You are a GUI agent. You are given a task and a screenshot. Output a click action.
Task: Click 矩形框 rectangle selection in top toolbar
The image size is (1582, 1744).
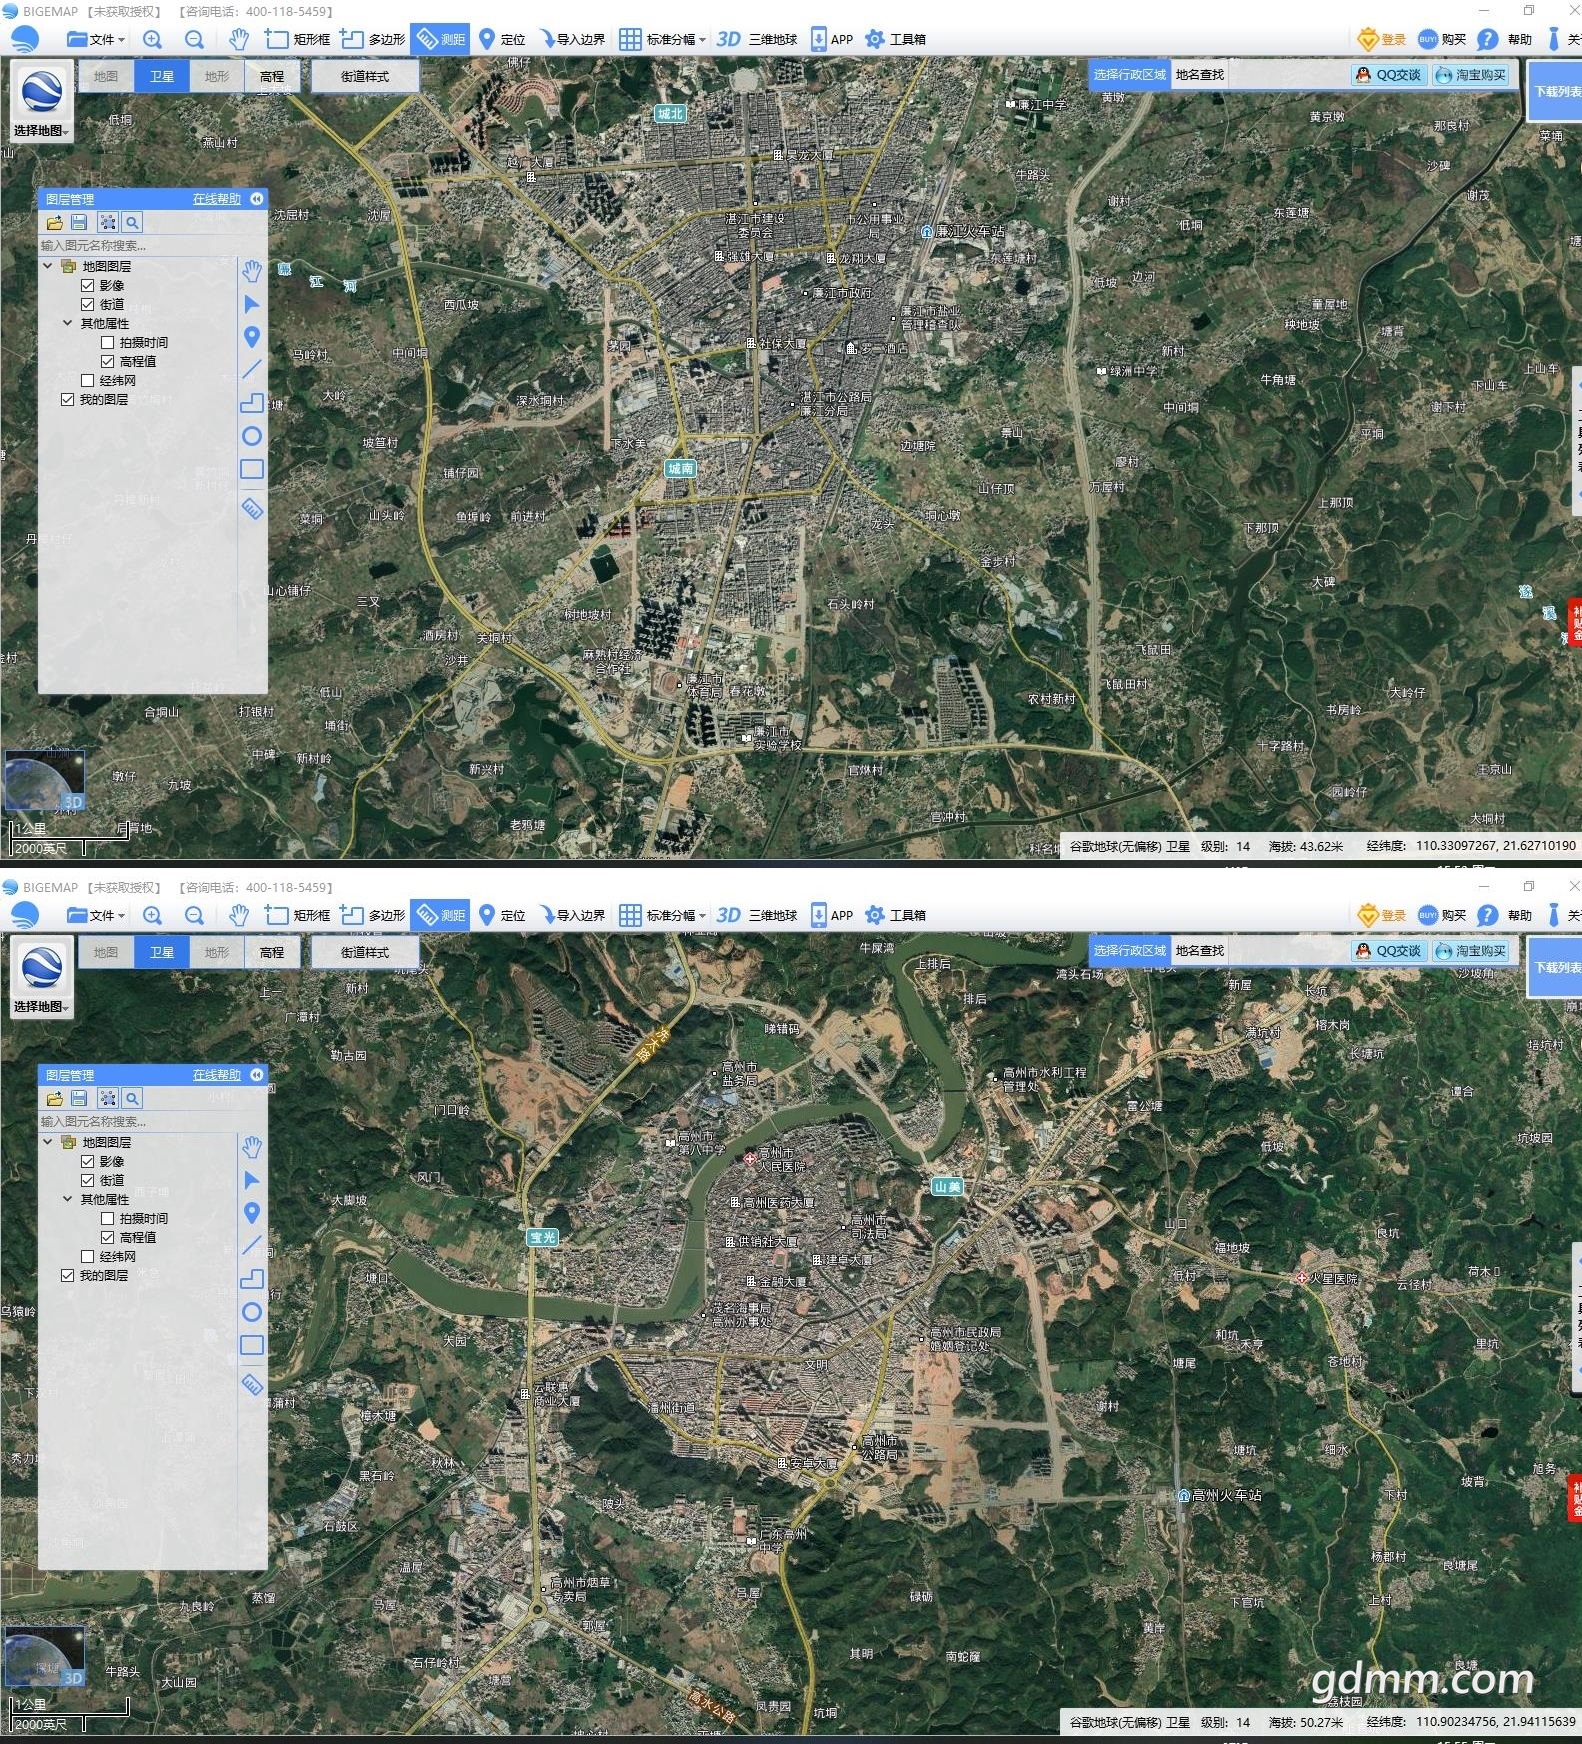[297, 39]
